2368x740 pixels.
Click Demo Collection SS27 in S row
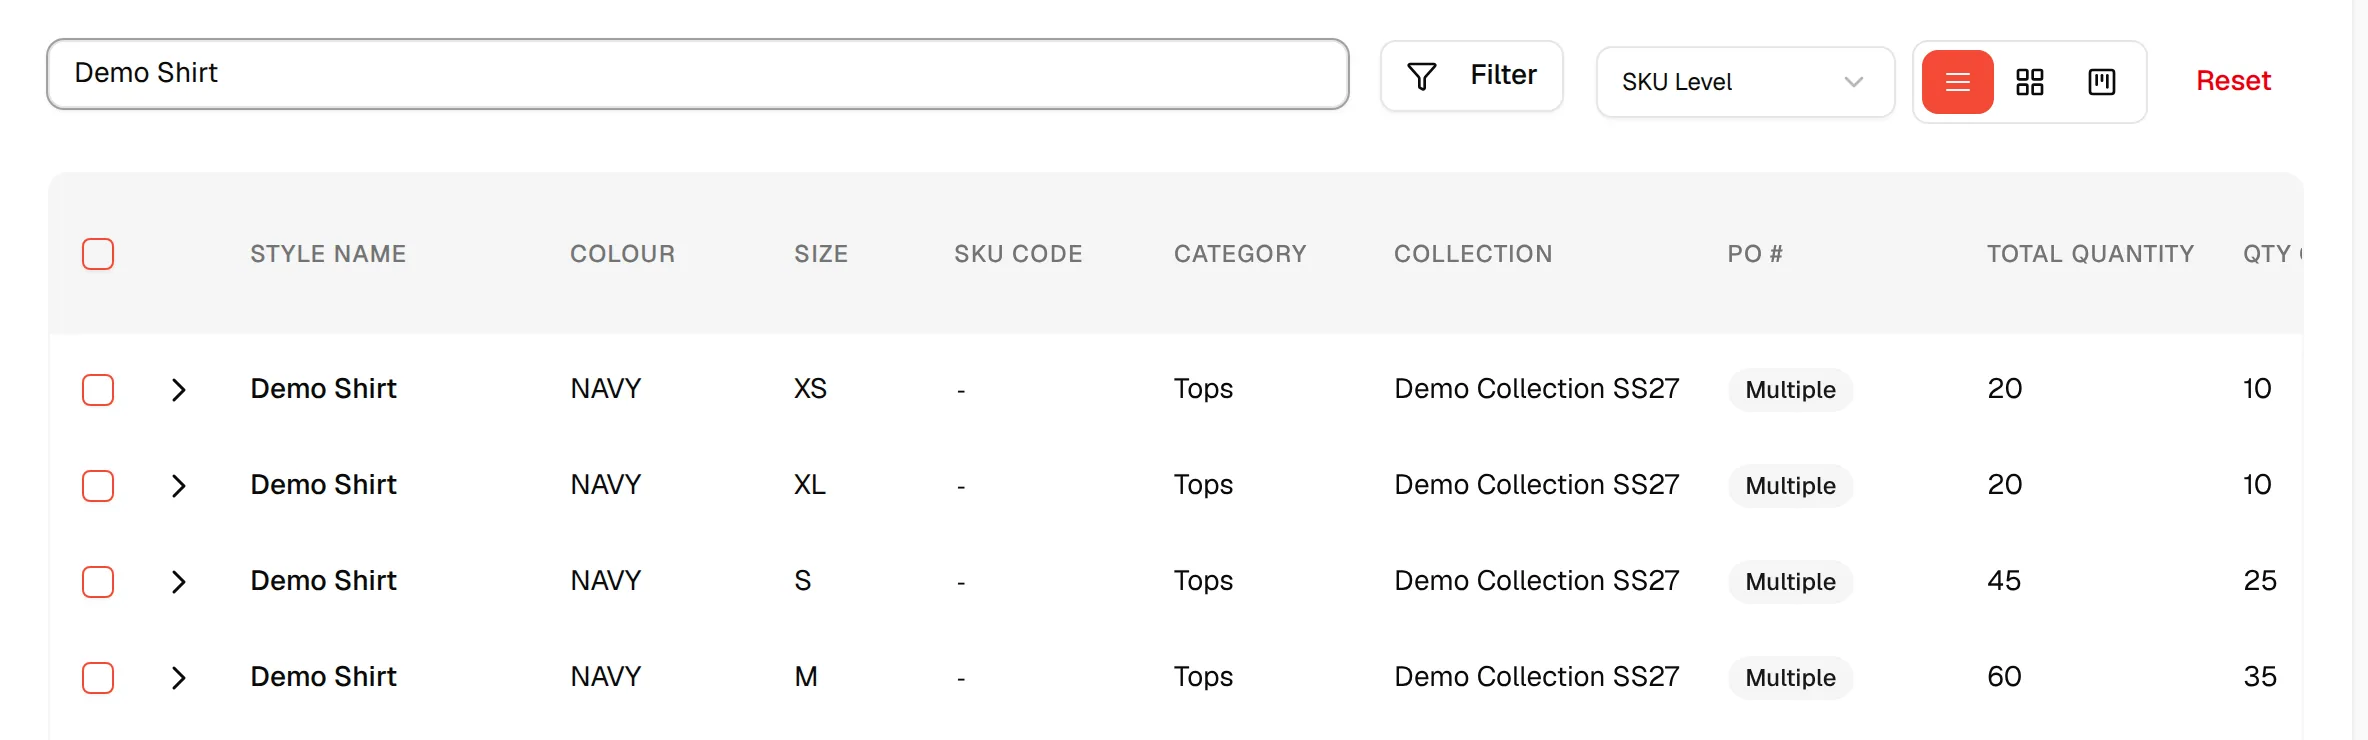click(x=1537, y=581)
